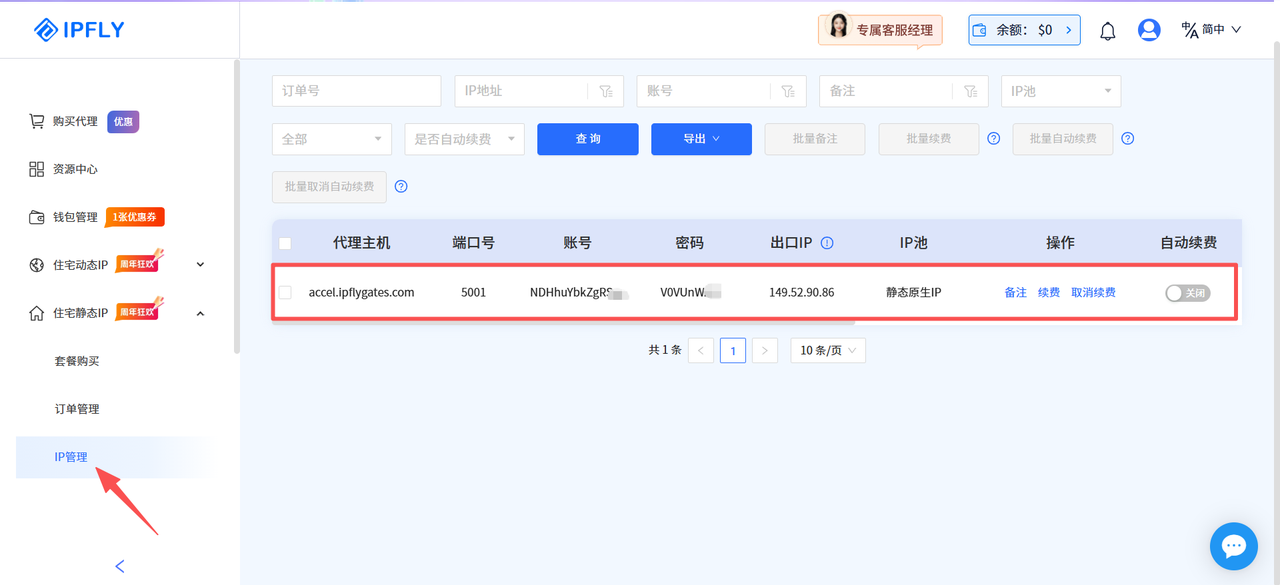1280x585 pixels.
Task: Open the 全部 status dropdown
Action: tap(332, 139)
